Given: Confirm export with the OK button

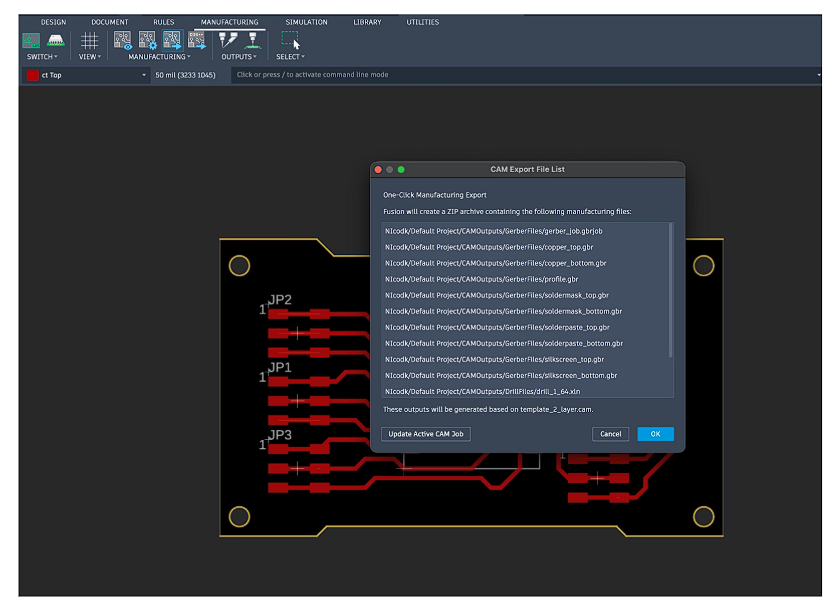Looking at the screenshot, I should [655, 434].
